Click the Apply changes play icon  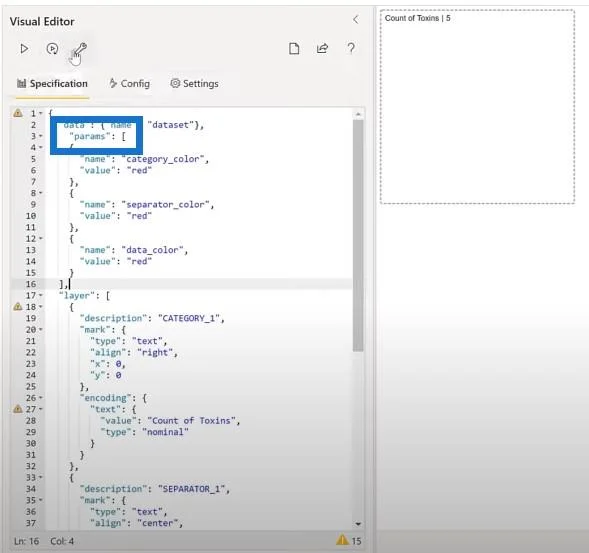coord(24,49)
